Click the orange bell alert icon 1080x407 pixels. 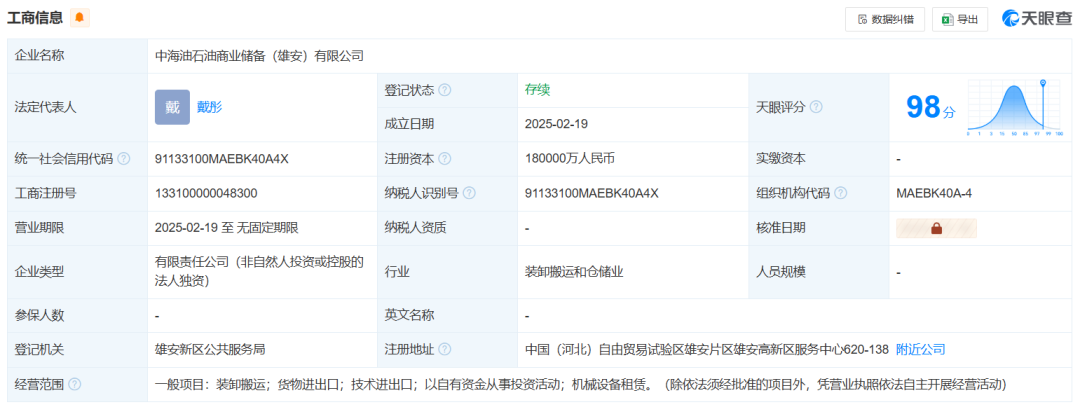point(79,18)
